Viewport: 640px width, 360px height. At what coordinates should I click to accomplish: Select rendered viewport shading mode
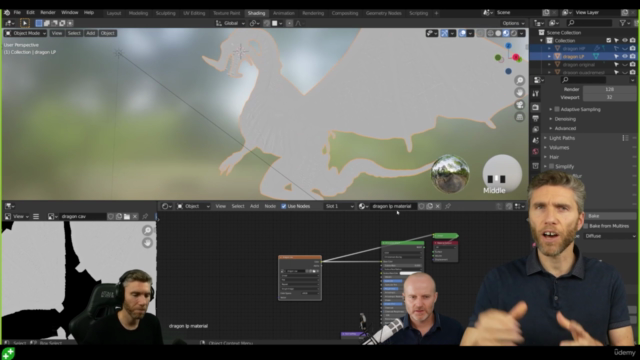coord(513,33)
